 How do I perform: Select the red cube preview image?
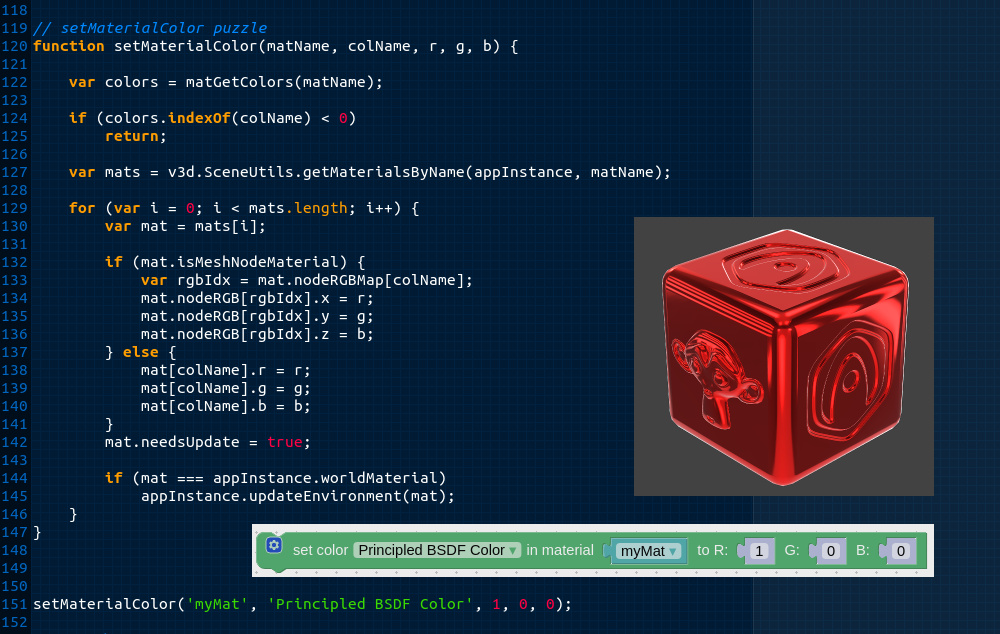784,356
